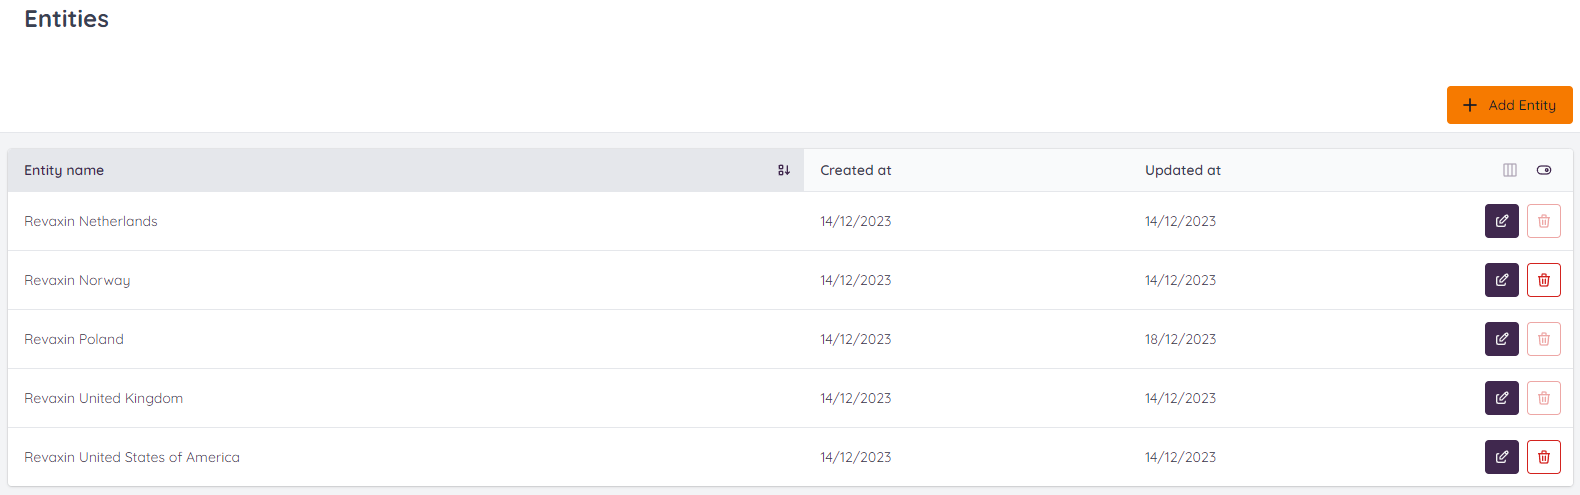The height and width of the screenshot is (495, 1580).
Task: Click trash icon for Revaxin United Kingdom
Action: pos(1544,398)
